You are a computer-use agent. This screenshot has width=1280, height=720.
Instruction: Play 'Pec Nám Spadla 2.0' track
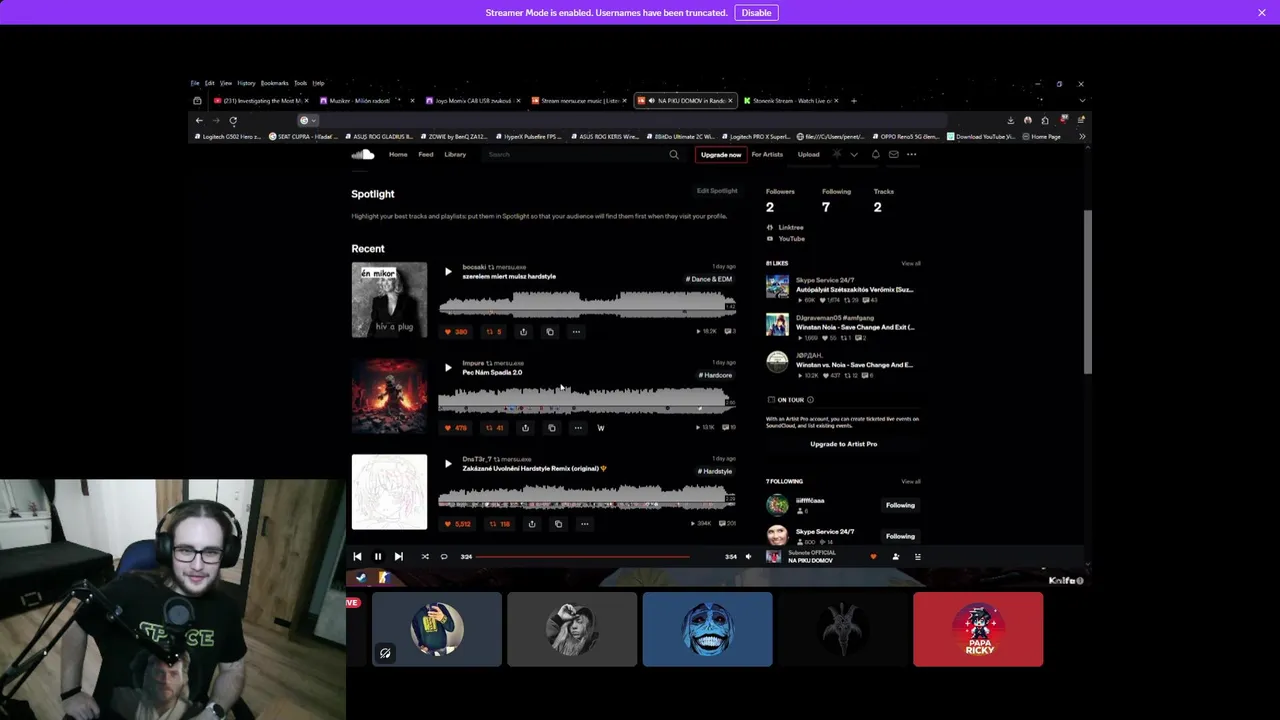tap(448, 368)
